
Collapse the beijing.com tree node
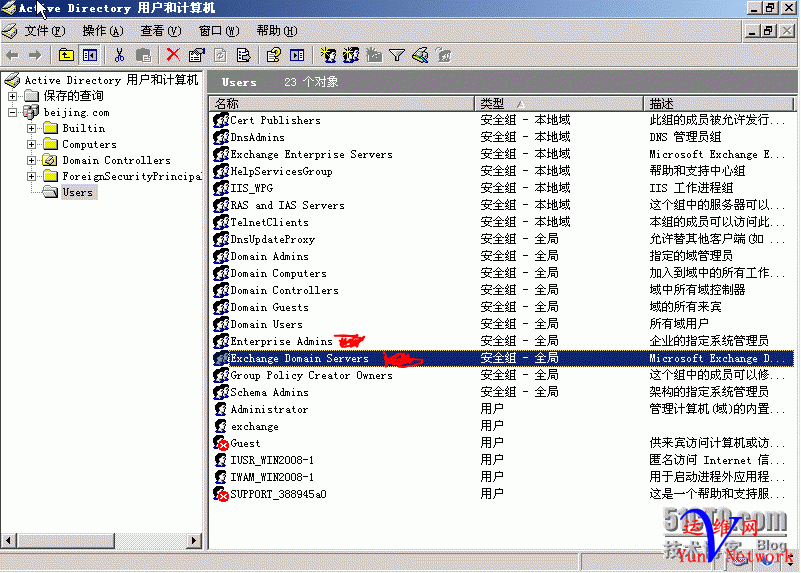[12, 112]
